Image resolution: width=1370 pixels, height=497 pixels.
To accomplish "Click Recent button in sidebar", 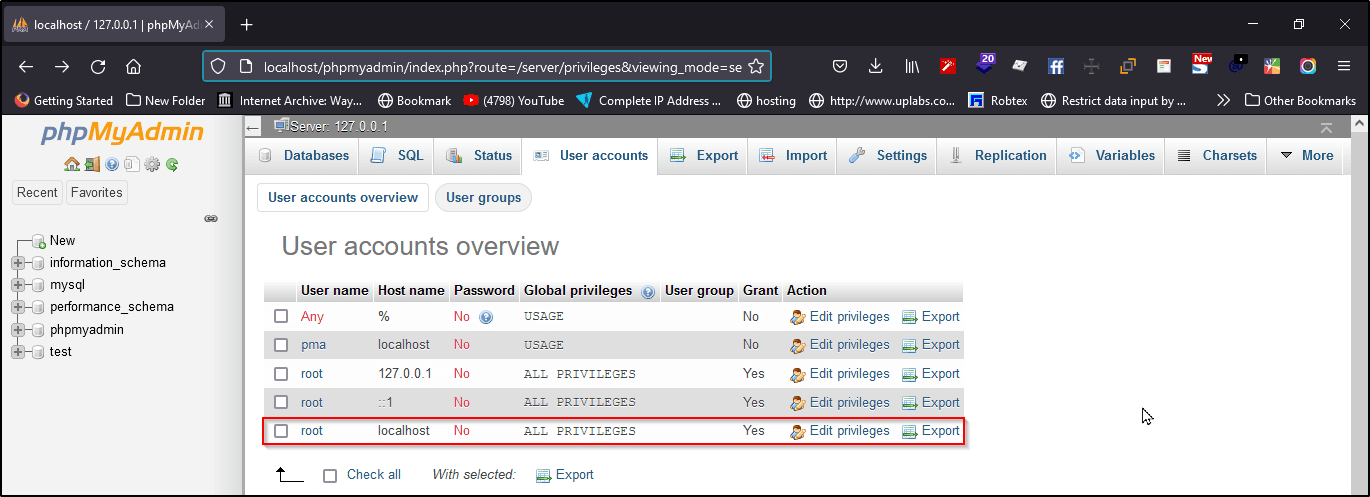I will pyautogui.click(x=38, y=193).
